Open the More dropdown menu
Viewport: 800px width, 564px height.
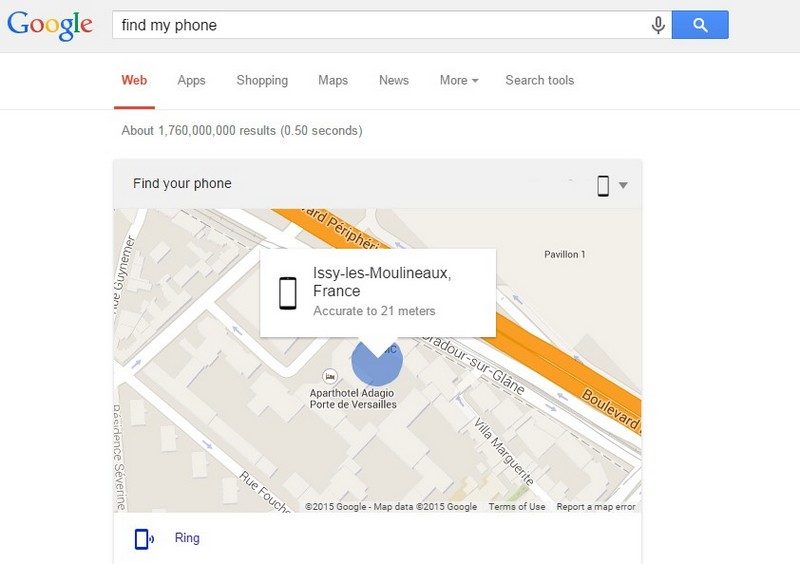pos(459,80)
